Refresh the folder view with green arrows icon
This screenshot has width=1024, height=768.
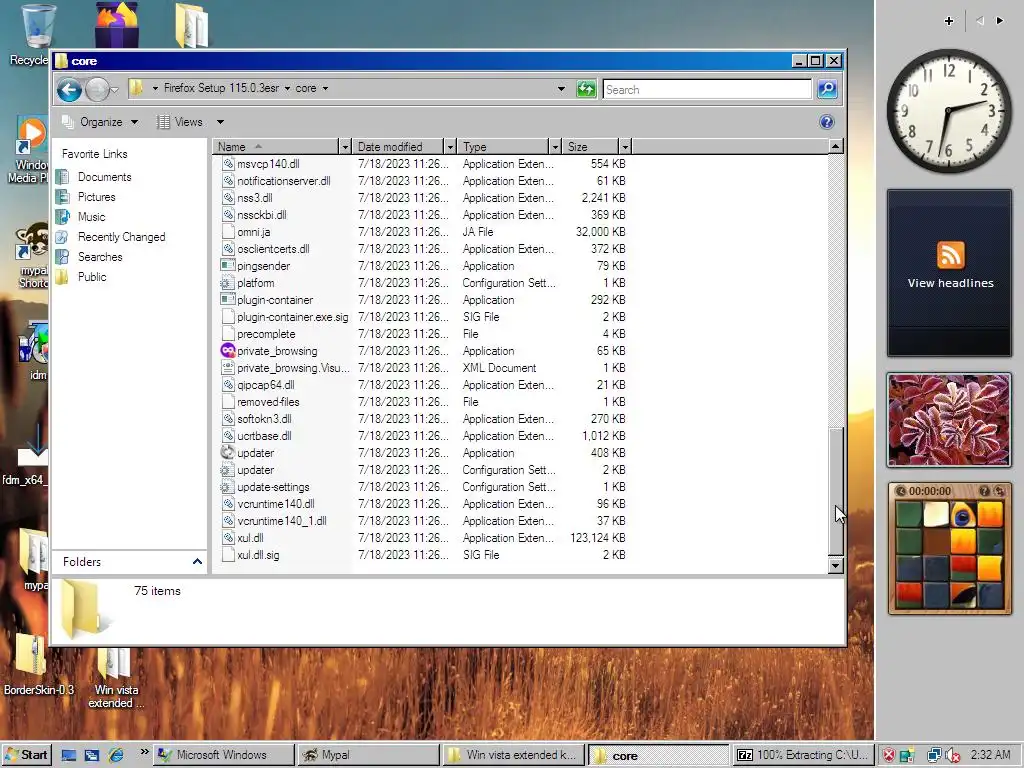click(x=586, y=89)
